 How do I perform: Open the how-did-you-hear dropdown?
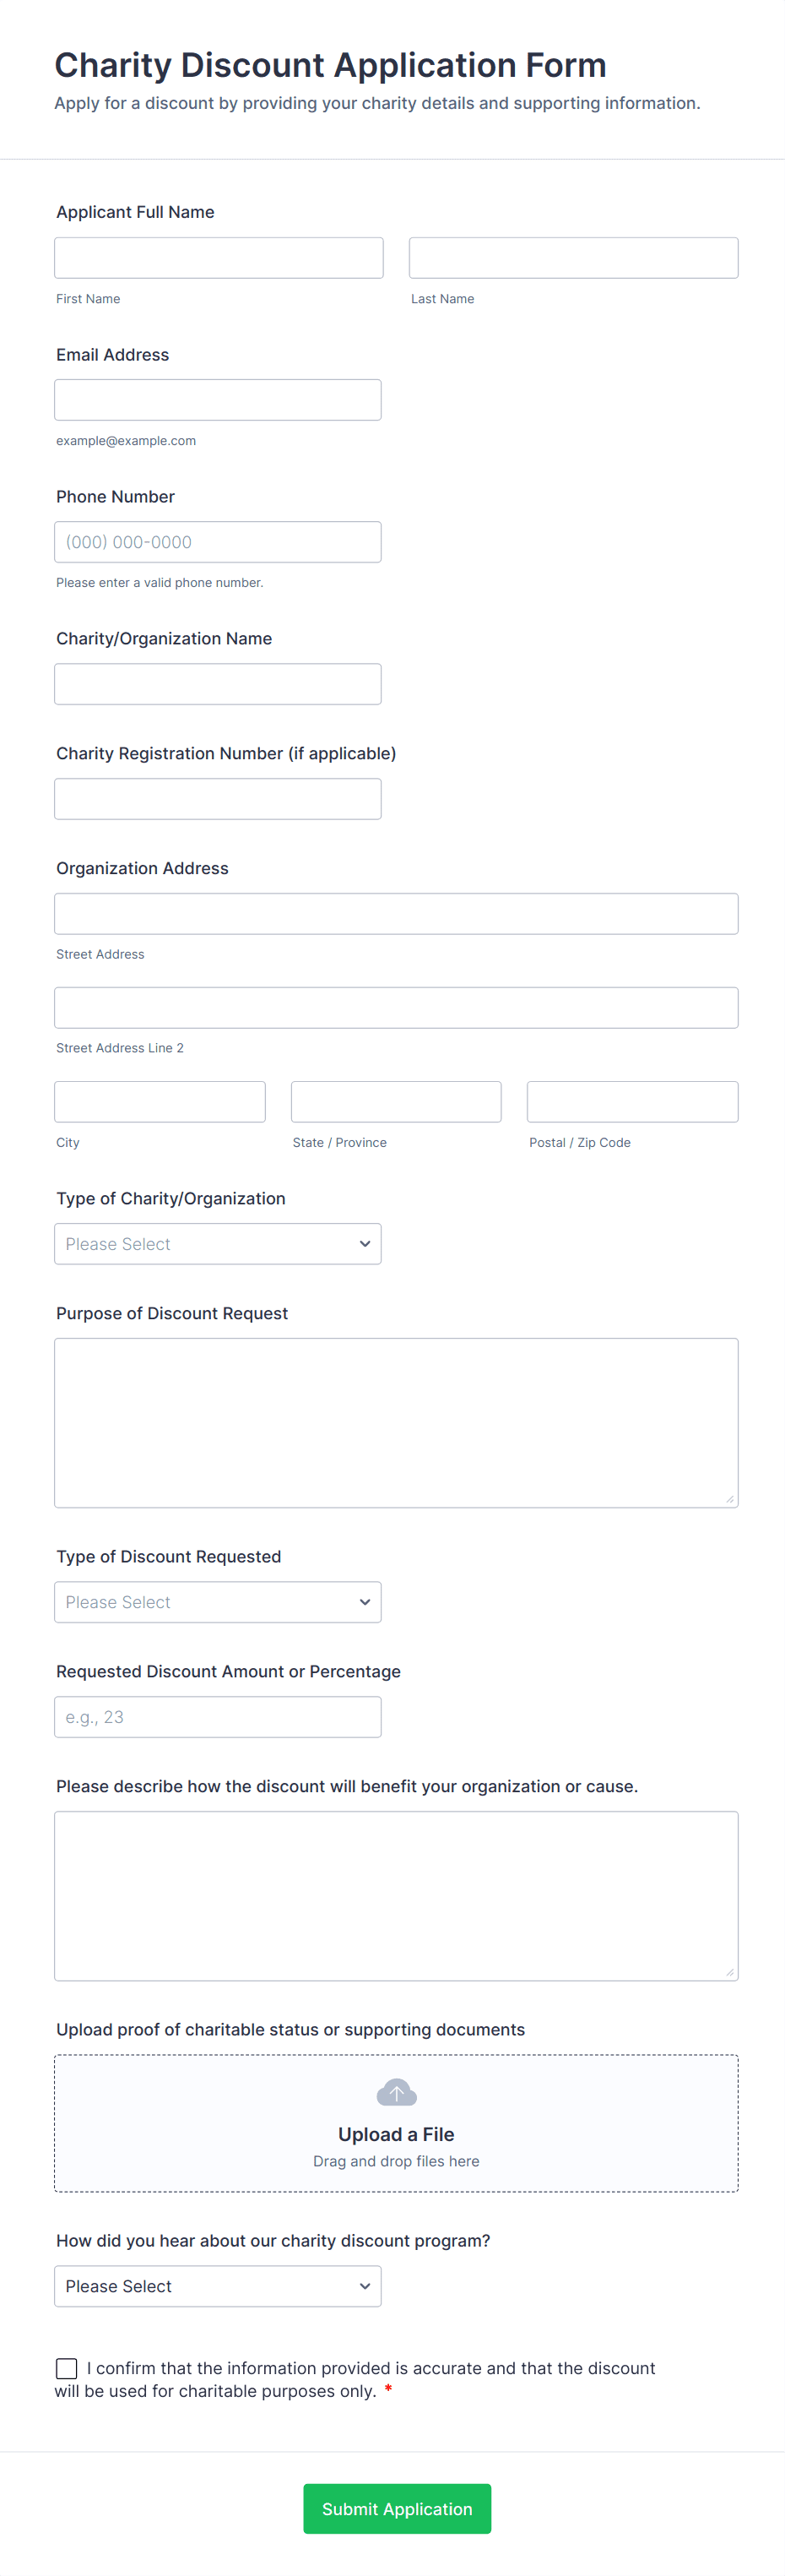point(217,2286)
